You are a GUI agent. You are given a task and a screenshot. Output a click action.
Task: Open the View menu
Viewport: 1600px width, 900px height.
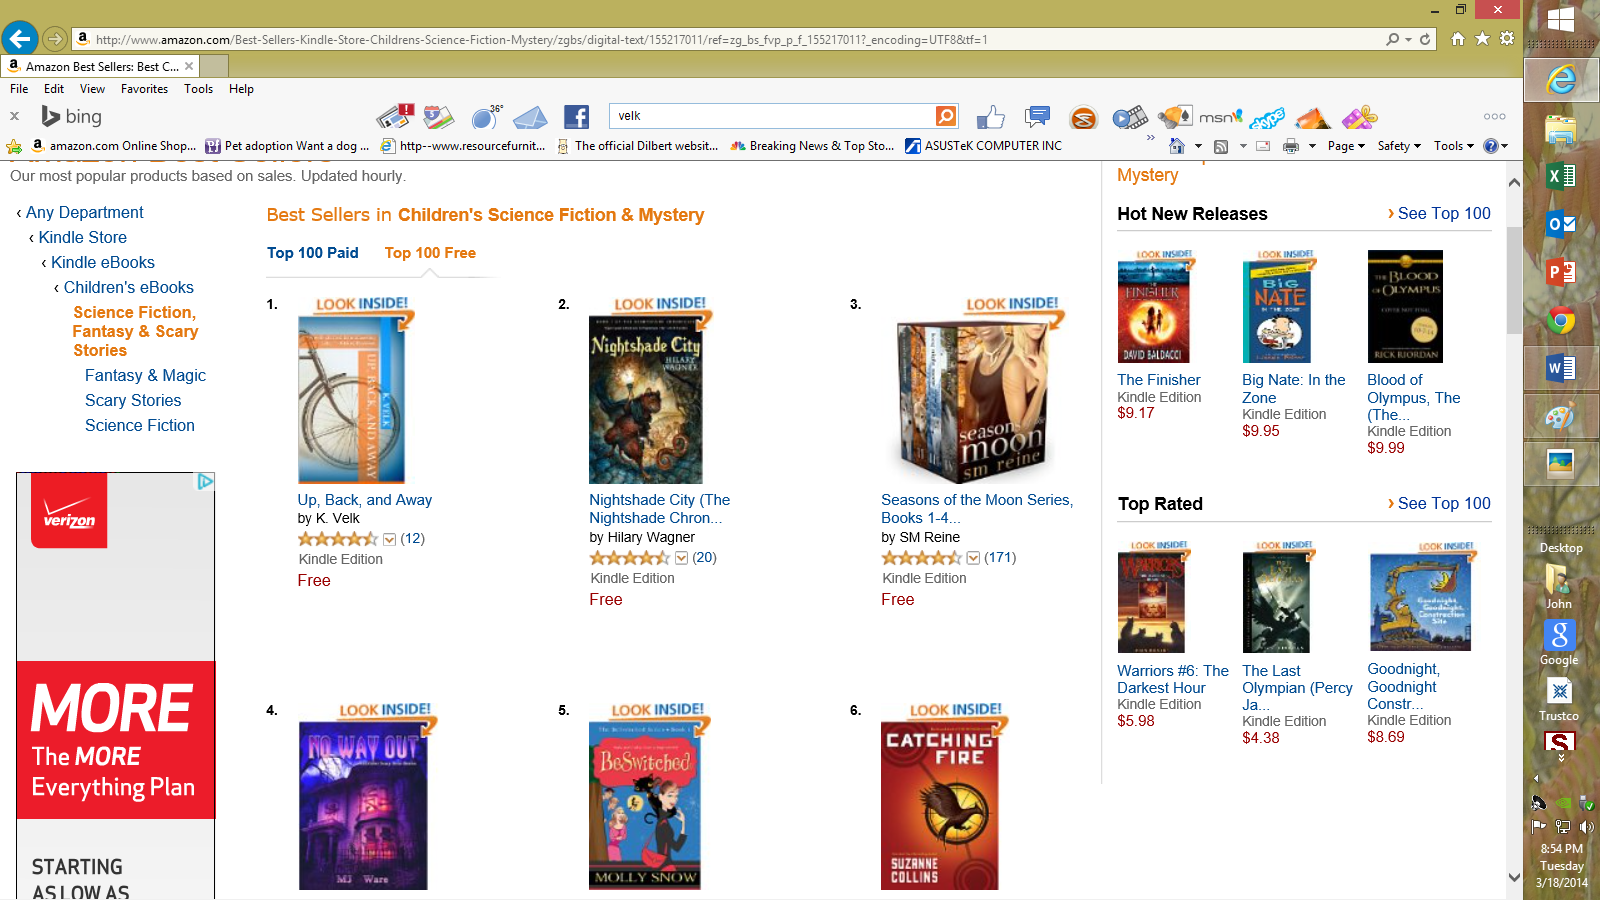coord(92,89)
